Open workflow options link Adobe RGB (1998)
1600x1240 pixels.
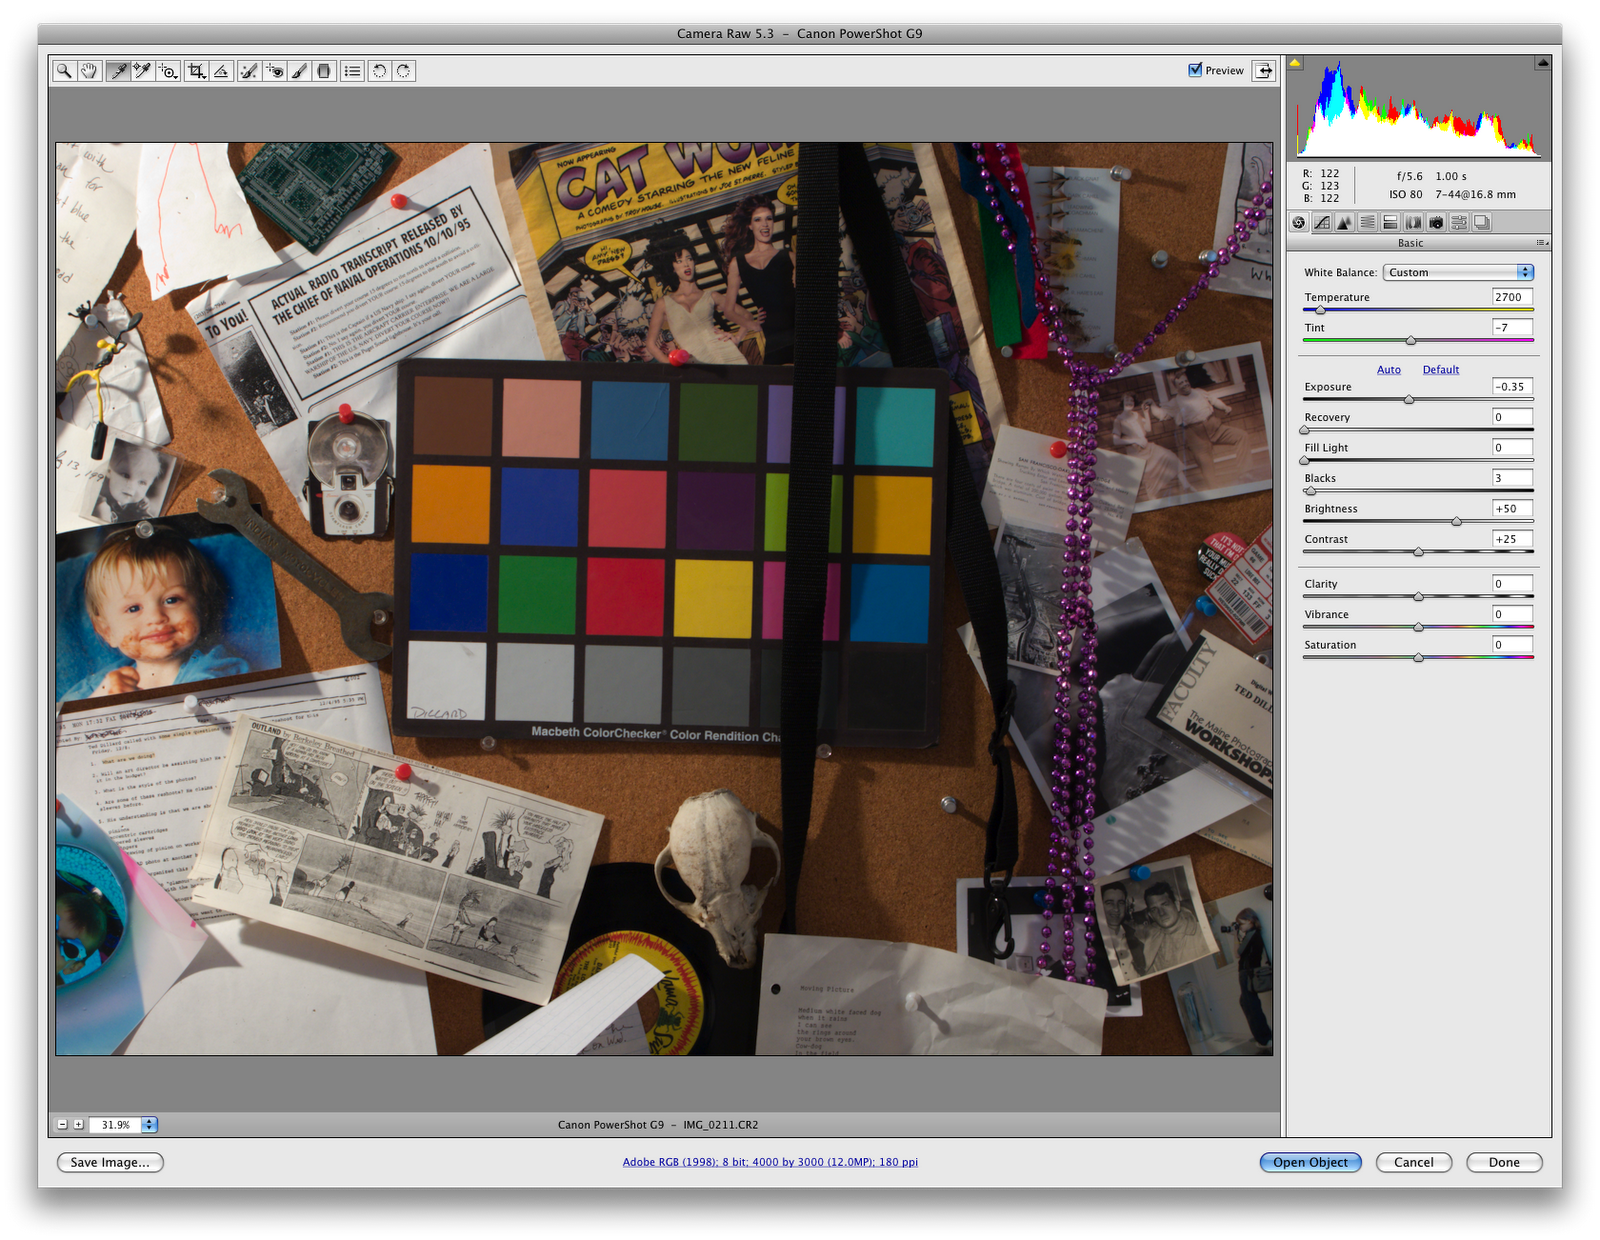click(x=770, y=1162)
